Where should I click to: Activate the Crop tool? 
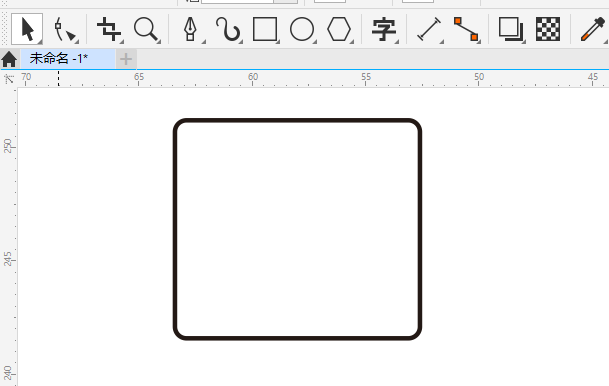tap(109, 29)
